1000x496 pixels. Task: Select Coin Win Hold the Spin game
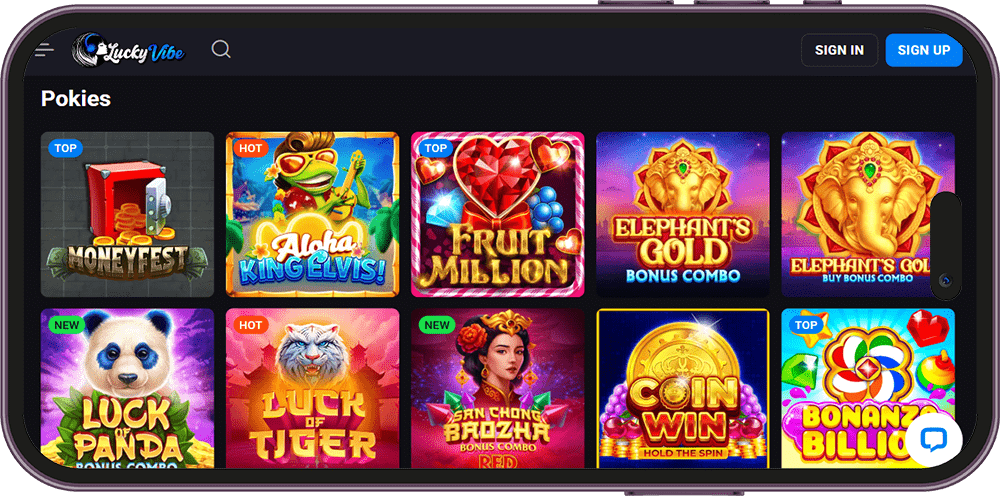click(x=683, y=388)
